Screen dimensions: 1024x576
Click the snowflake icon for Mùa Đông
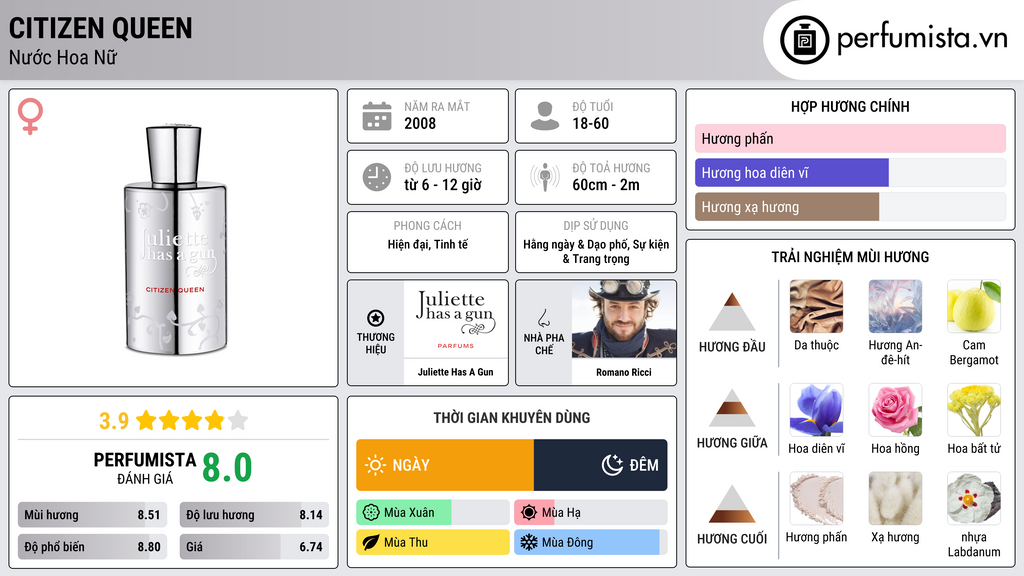pos(529,542)
